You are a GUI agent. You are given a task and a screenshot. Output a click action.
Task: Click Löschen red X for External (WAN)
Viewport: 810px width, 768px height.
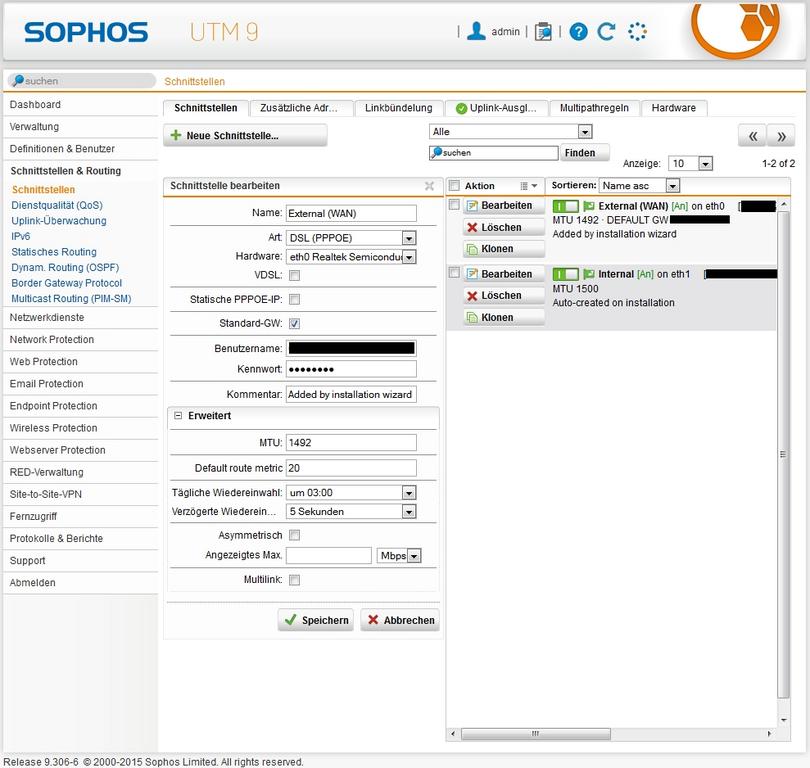coord(472,227)
